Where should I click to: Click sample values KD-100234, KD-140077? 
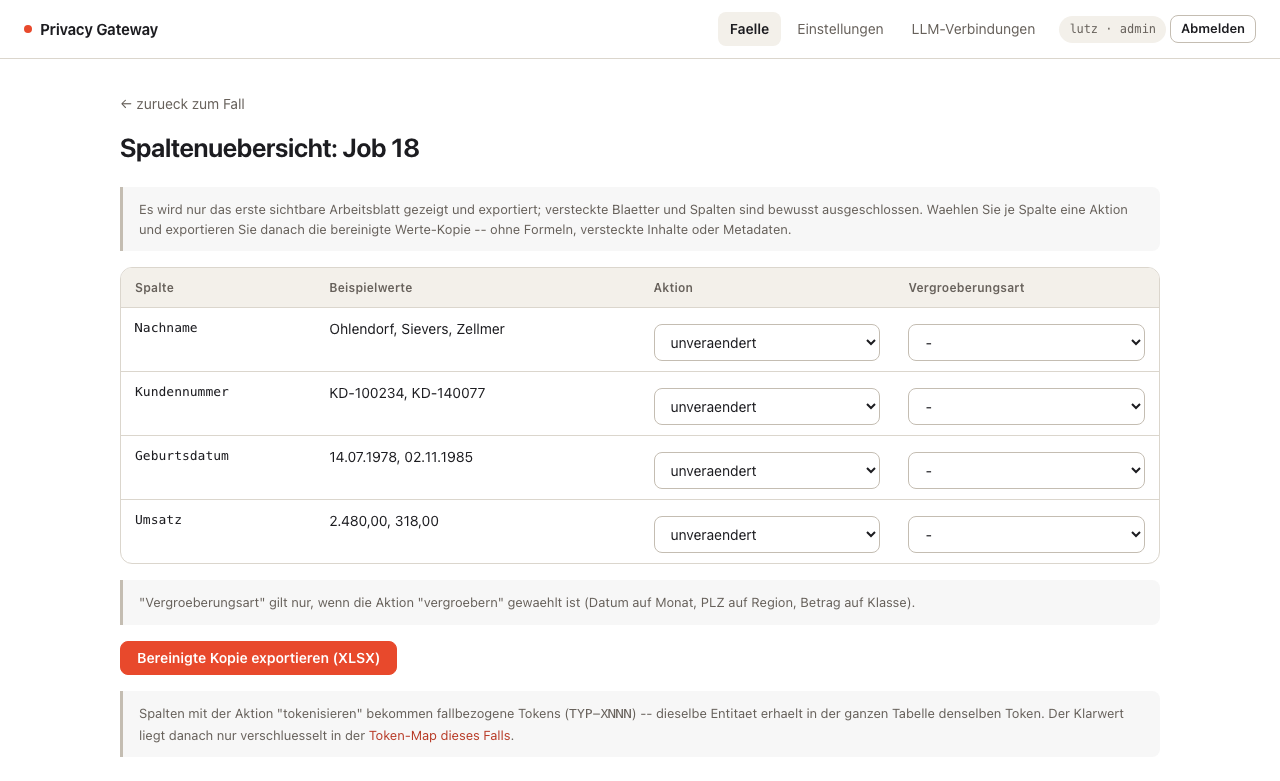pyautogui.click(x=407, y=393)
